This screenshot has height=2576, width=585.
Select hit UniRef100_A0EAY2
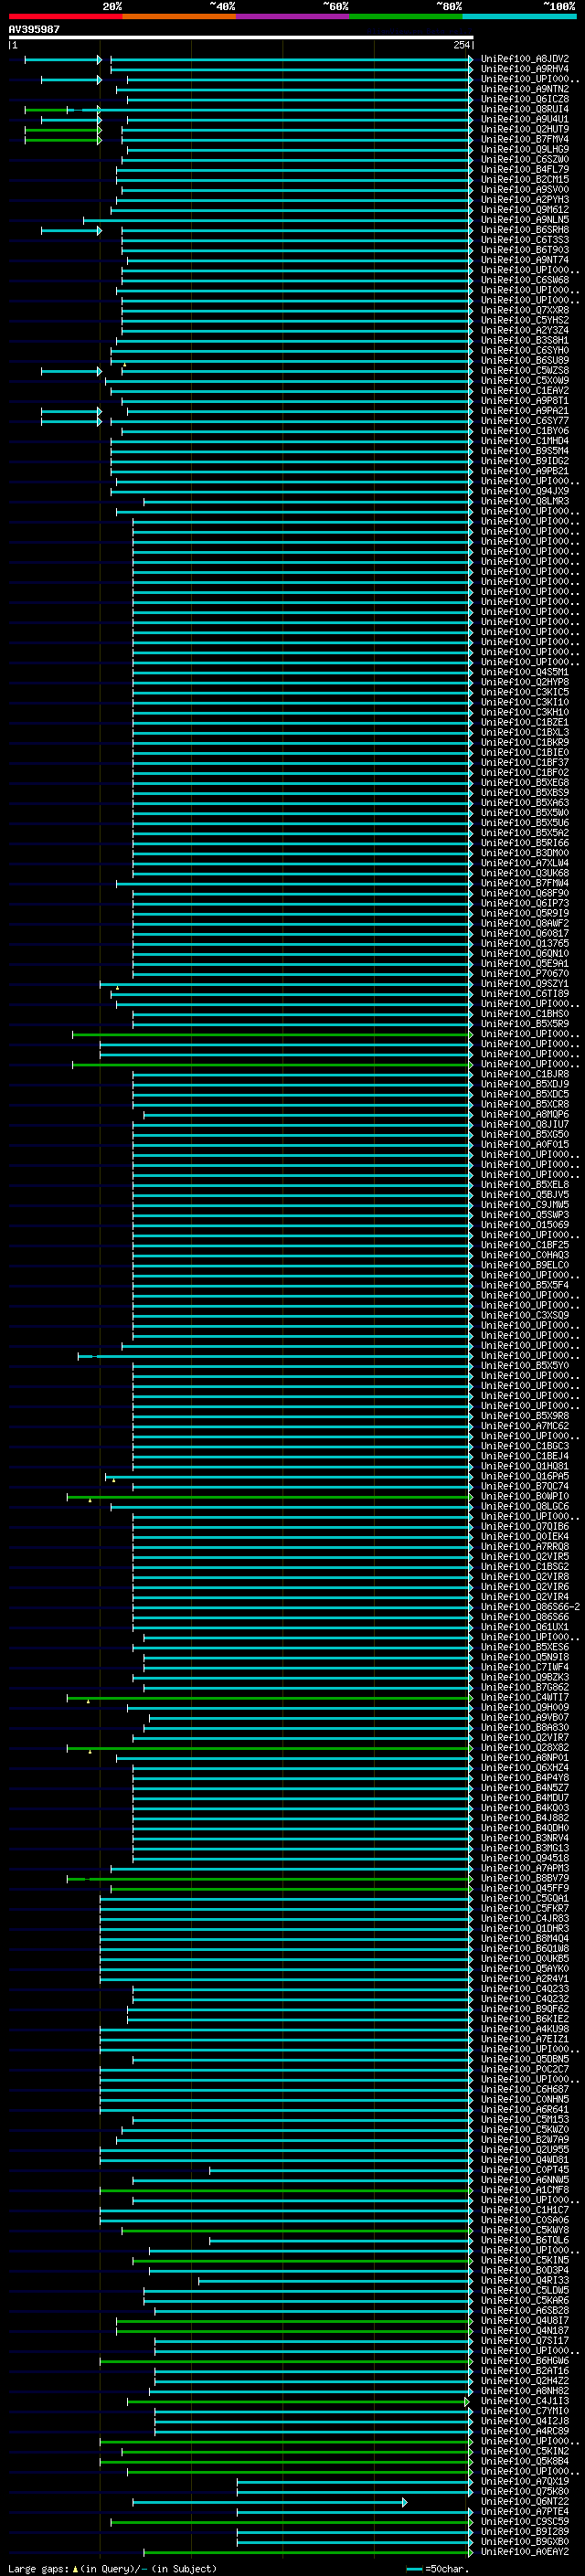(x=524, y=2552)
